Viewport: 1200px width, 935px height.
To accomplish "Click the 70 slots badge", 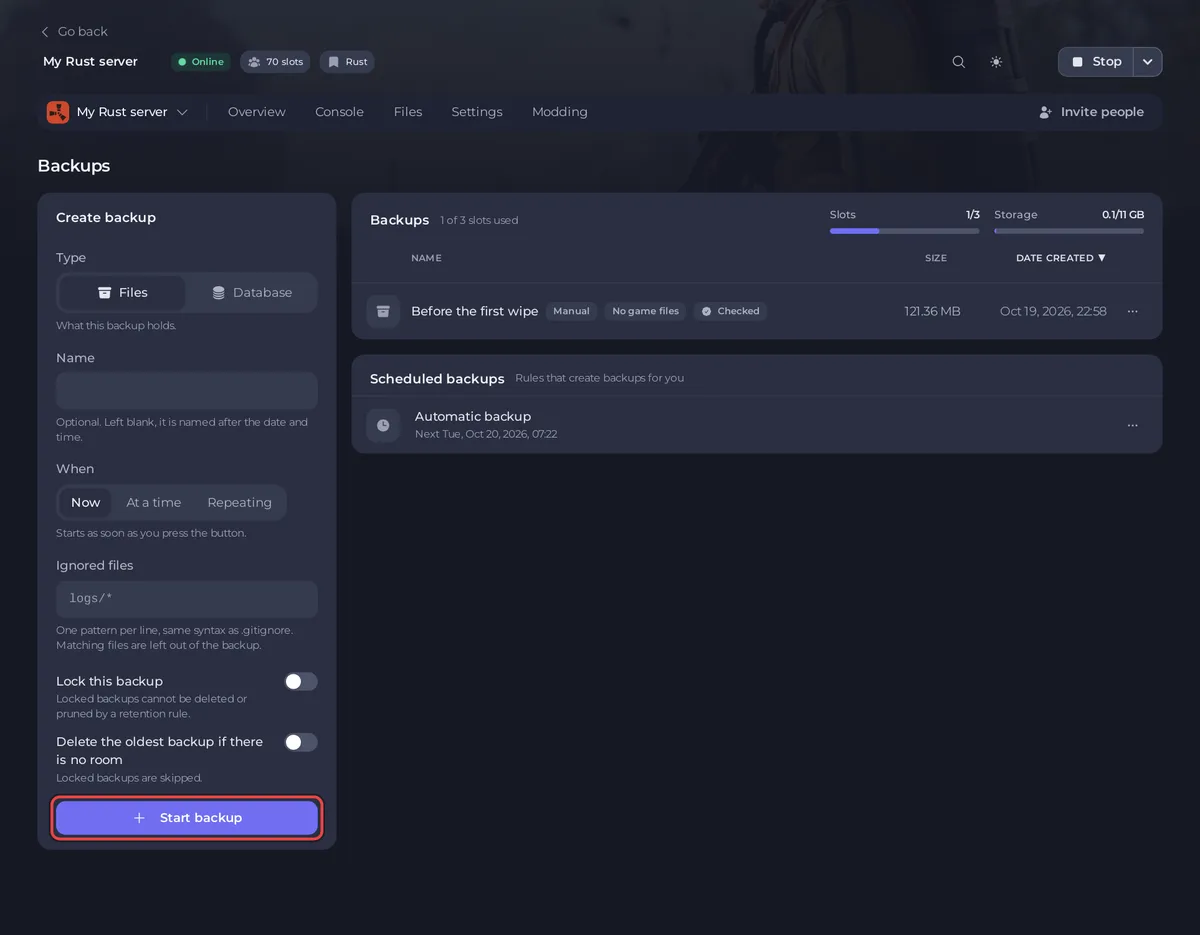I will click(275, 62).
